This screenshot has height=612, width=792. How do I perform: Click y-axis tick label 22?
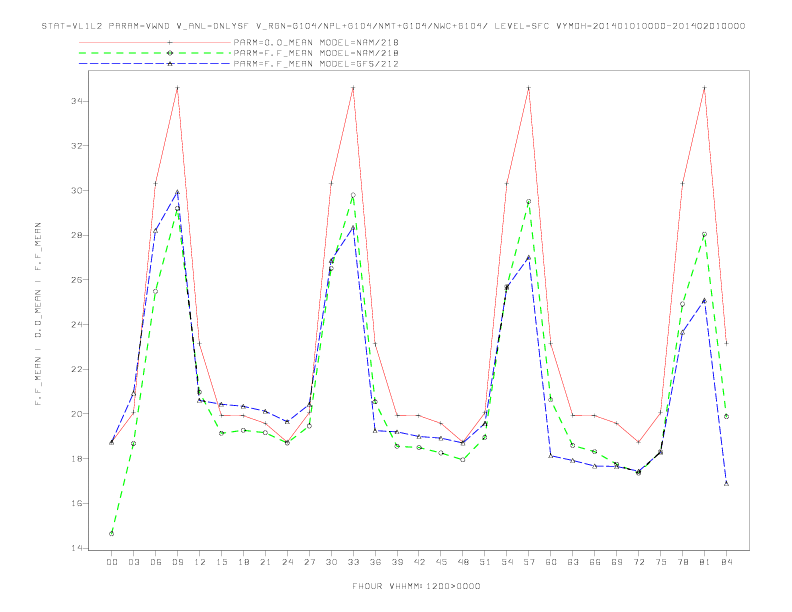pyautogui.click(x=77, y=369)
